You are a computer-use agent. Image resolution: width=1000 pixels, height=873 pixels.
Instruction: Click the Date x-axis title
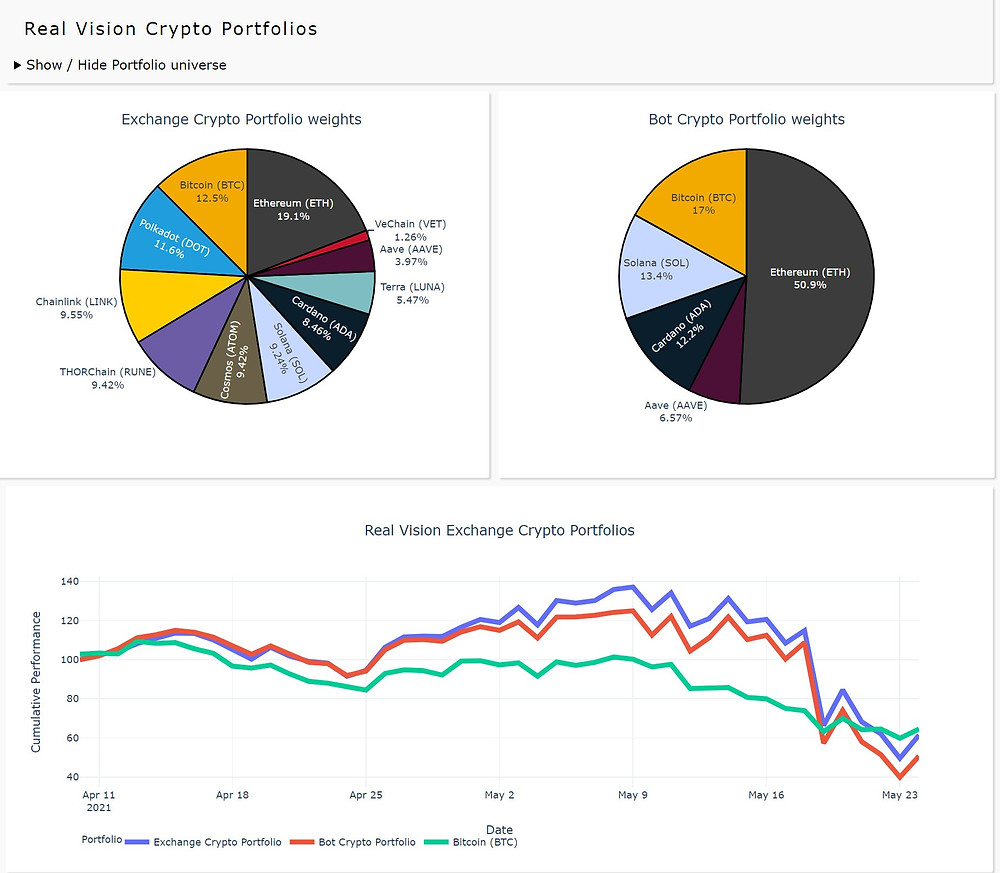(x=499, y=830)
